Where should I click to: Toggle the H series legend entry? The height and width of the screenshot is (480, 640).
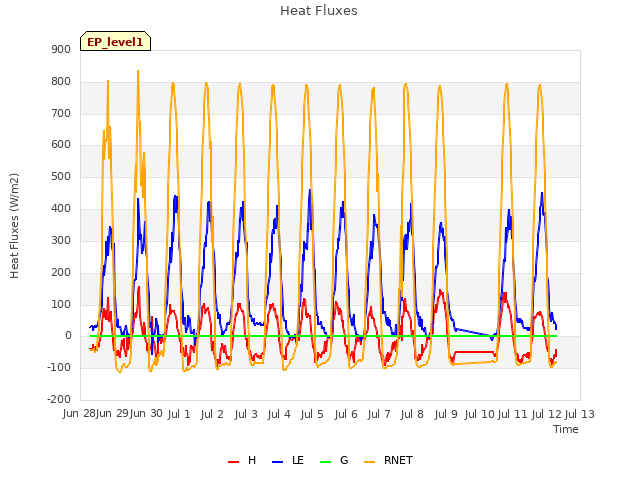click(242, 460)
